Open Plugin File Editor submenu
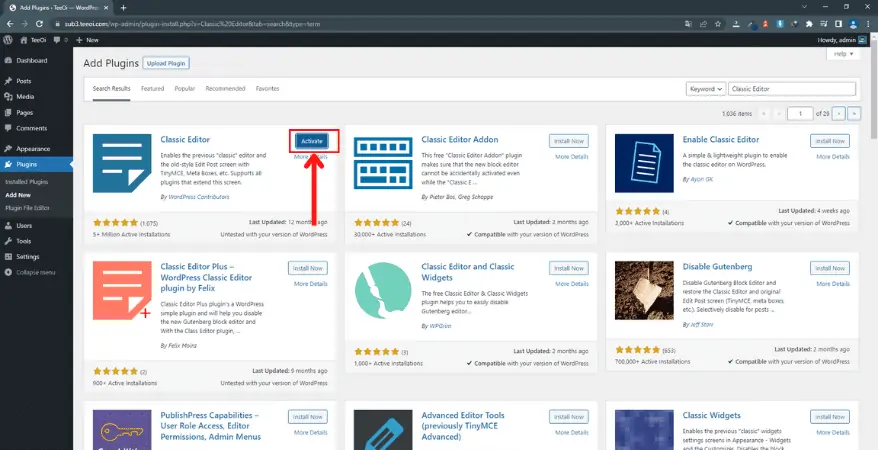878x450 pixels. [x=27, y=208]
